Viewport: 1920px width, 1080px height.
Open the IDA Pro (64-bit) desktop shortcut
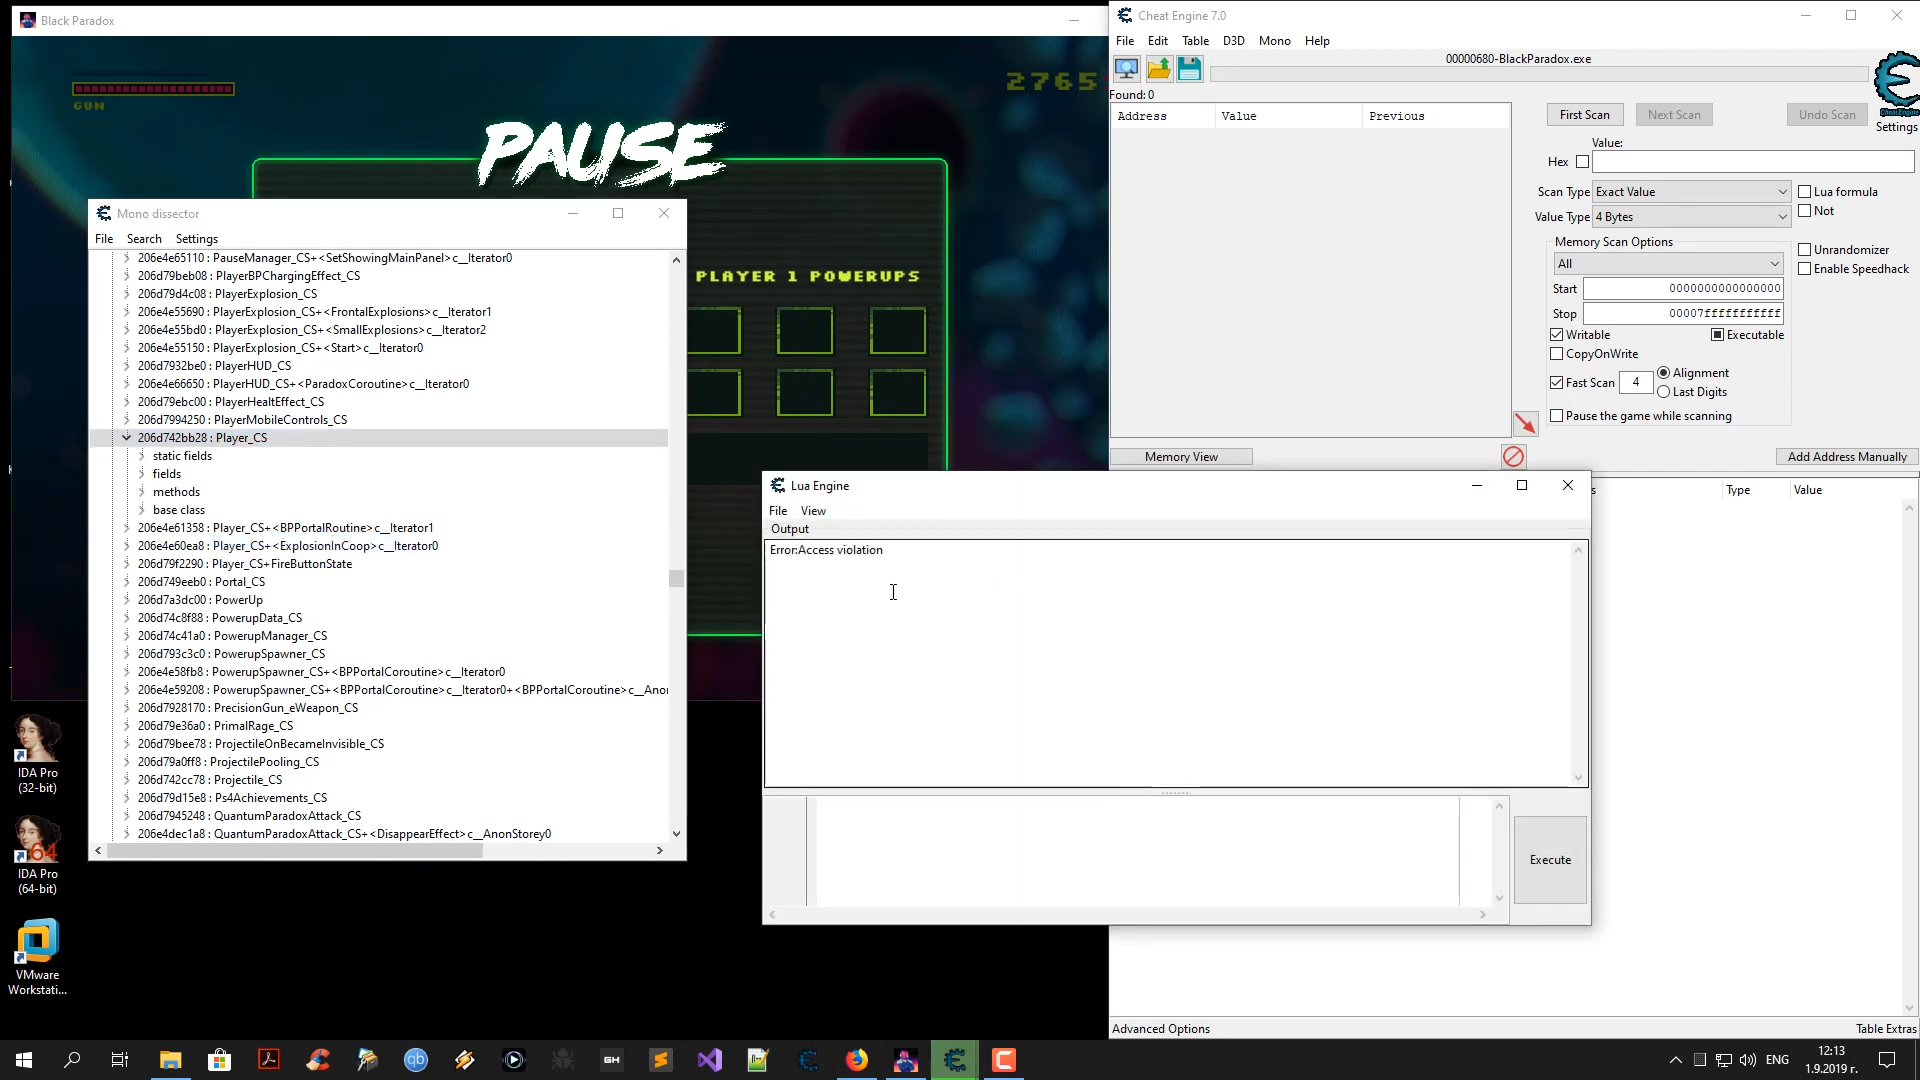pos(37,855)
